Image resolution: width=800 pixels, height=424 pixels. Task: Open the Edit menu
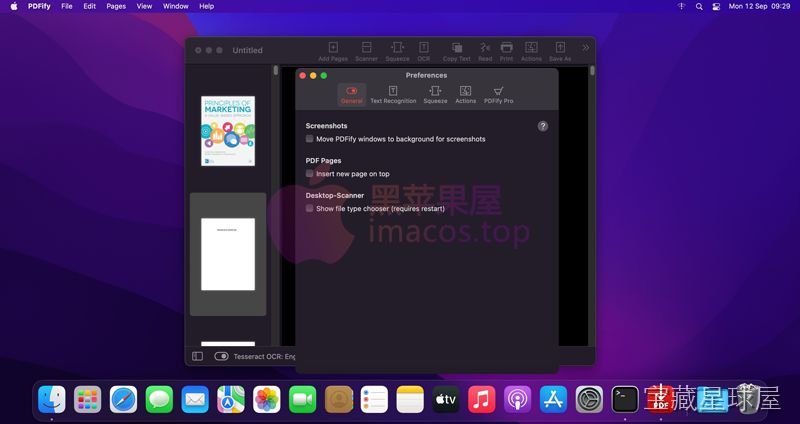[90, 6]
